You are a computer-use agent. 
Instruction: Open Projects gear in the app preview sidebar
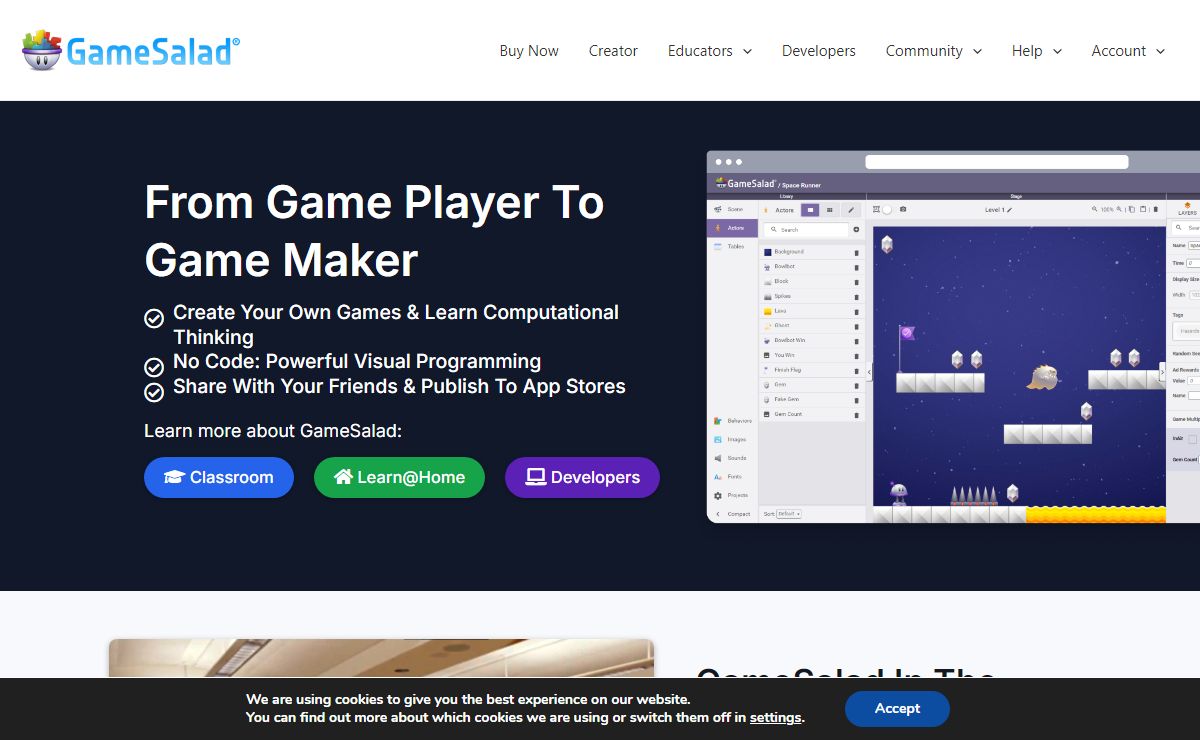coord(732,495)
